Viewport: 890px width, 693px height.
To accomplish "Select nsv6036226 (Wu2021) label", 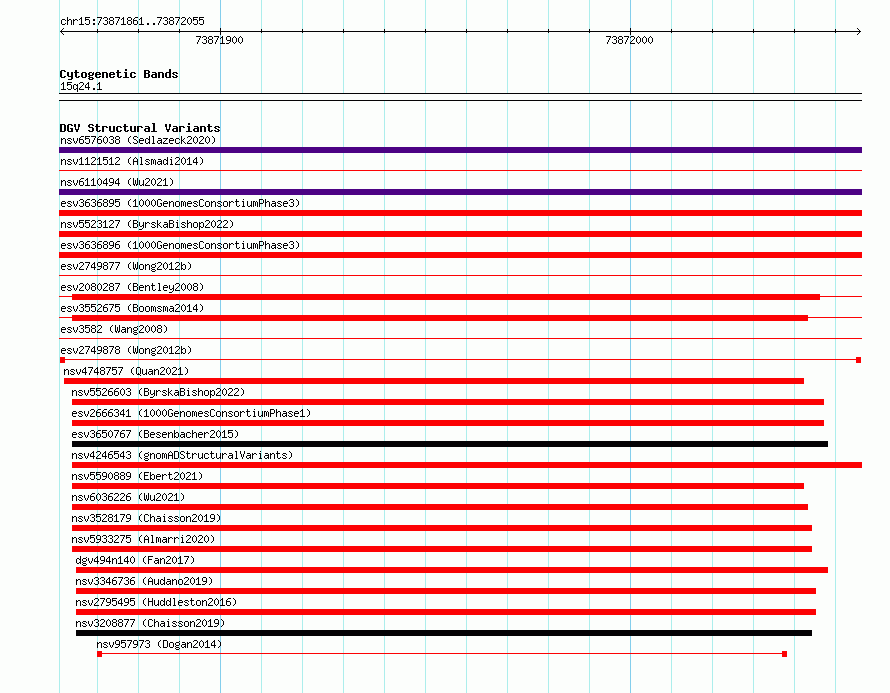I will point(128,497).
